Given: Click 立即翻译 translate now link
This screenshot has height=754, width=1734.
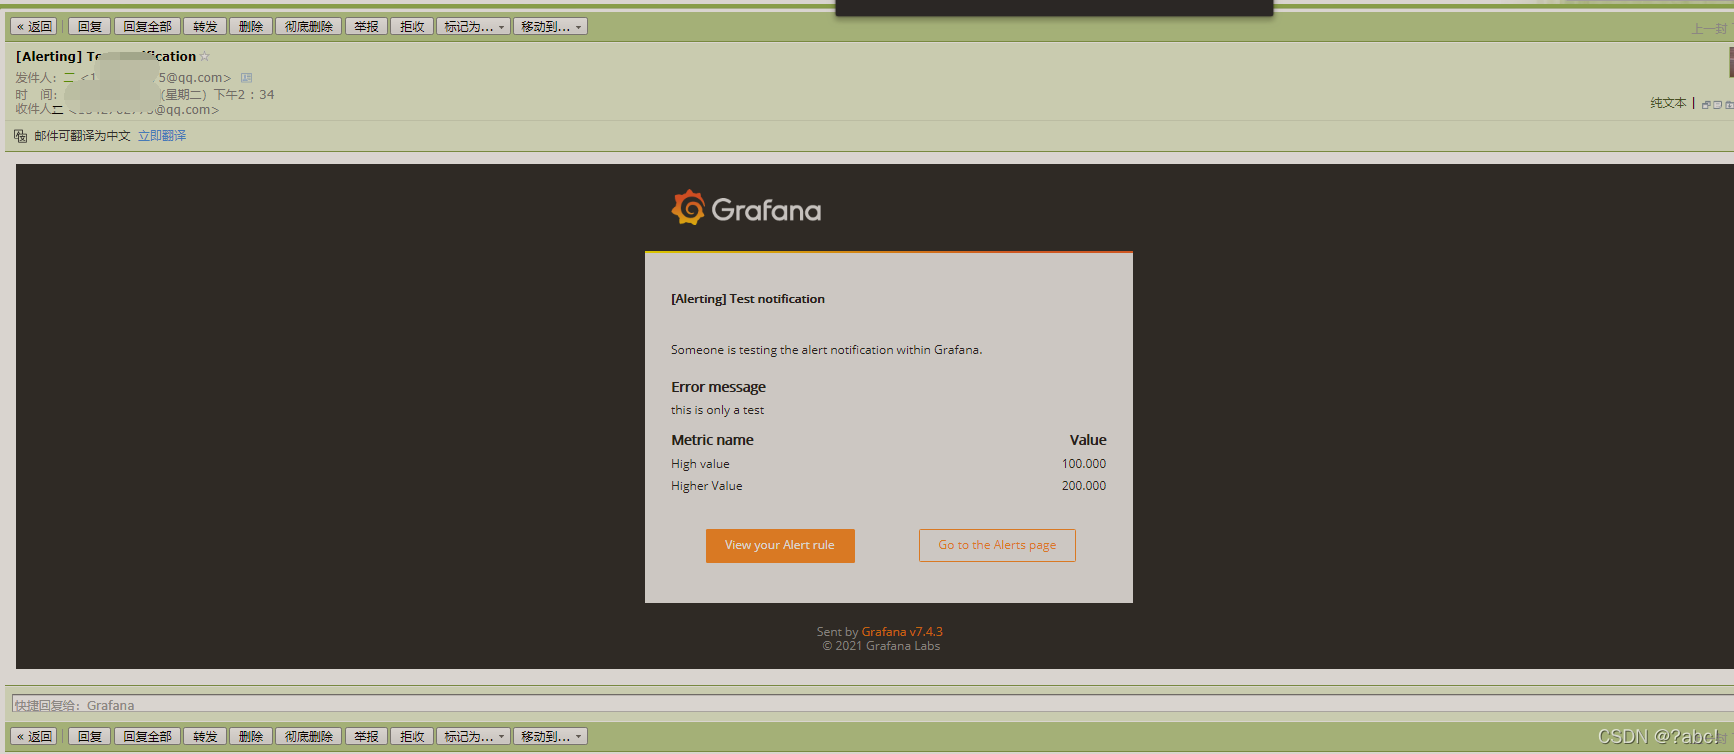Looking at the screenshot, I should click(162, 136).
